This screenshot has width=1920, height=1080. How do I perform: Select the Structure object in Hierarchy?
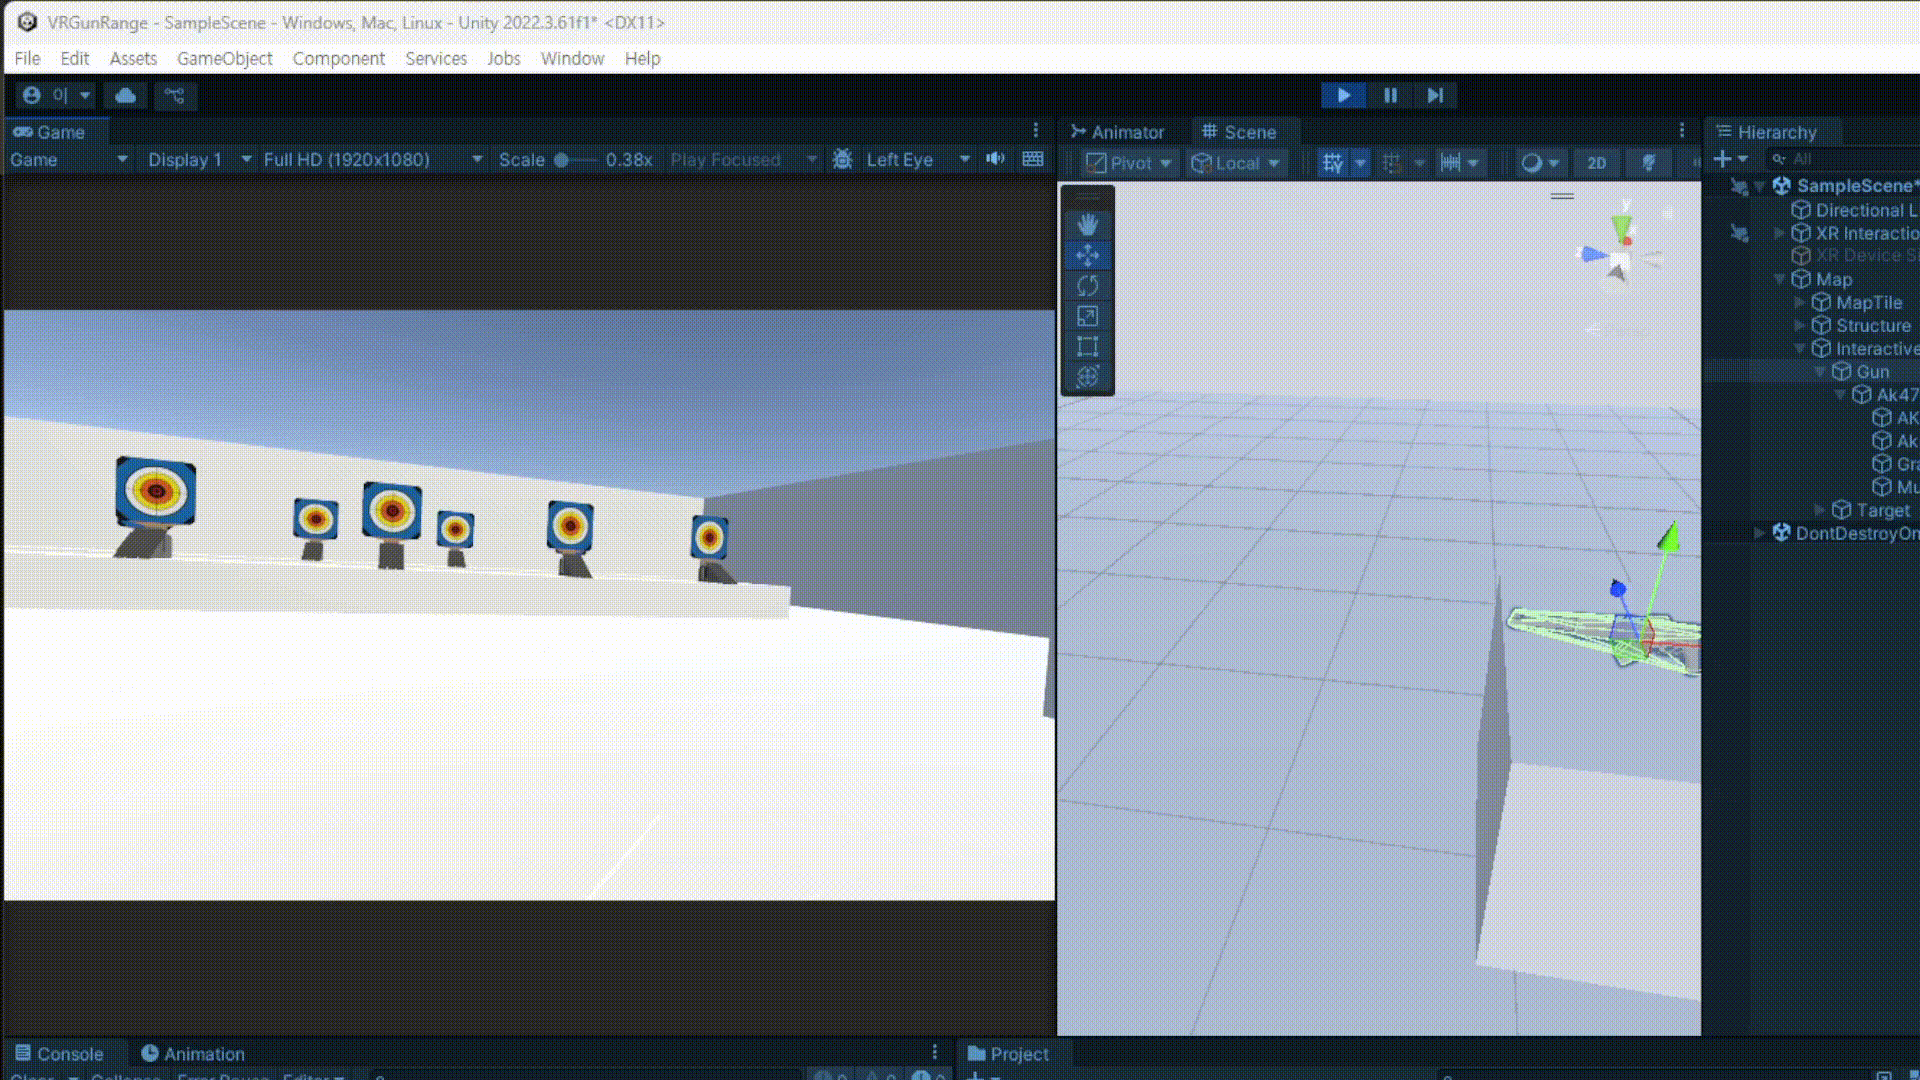click(1872, 326)
